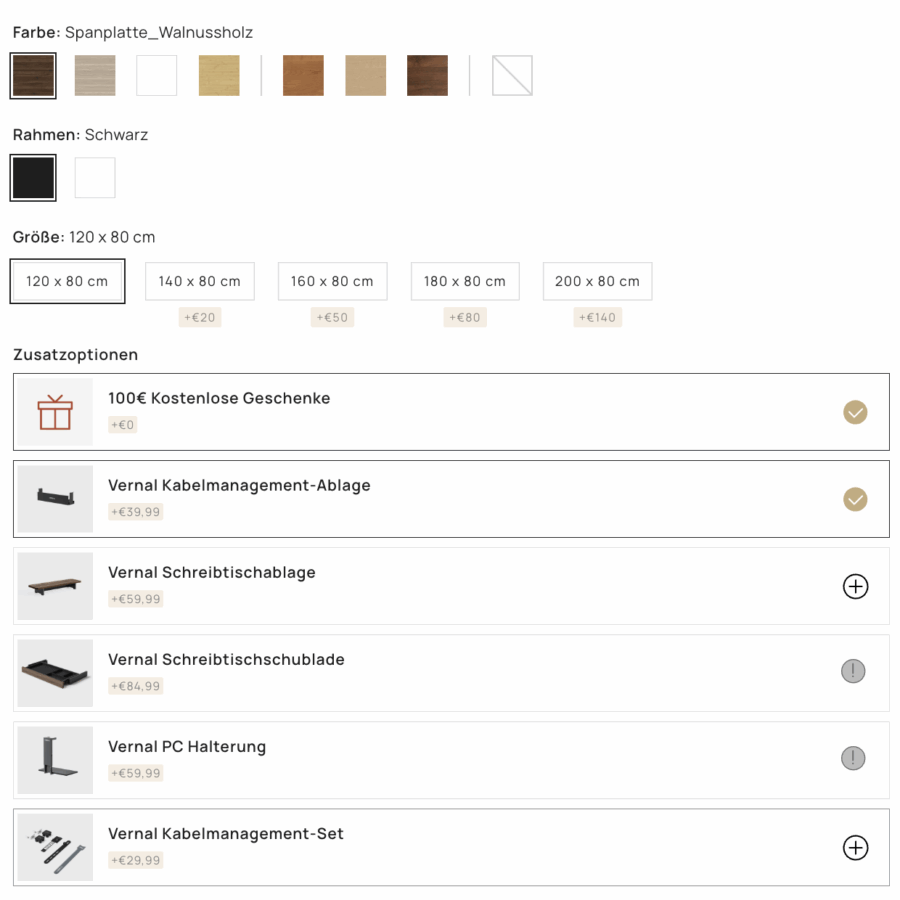
Task: Open the PC Halterung product thumbnail
Action: pyautogui.click(x=55, y=761)
